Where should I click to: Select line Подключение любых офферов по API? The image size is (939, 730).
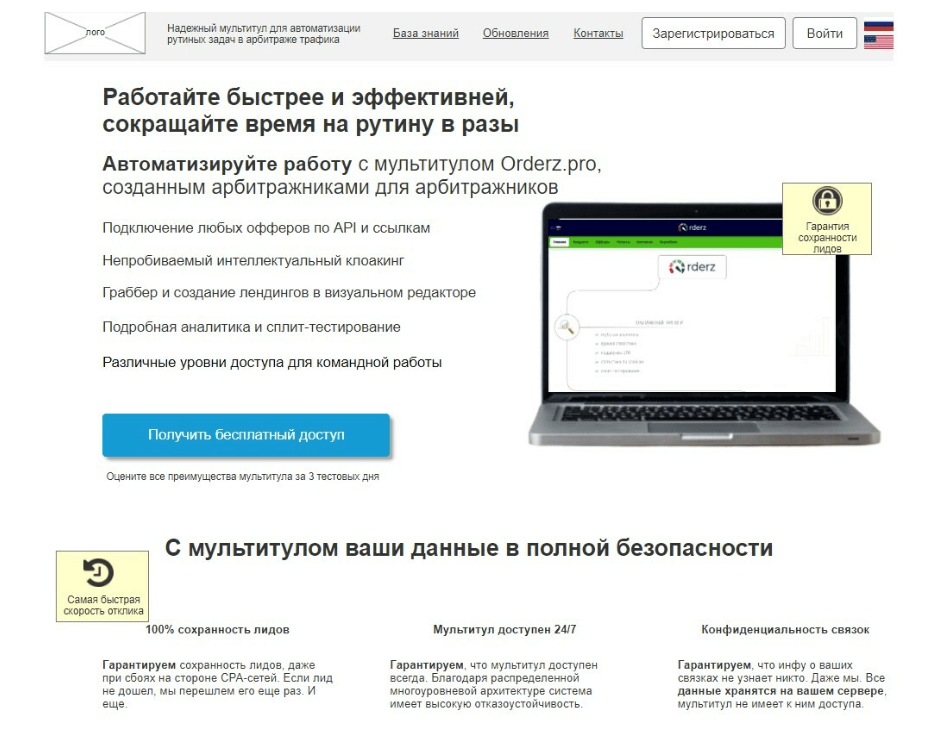pyautogui.click(x=266, y=228)
